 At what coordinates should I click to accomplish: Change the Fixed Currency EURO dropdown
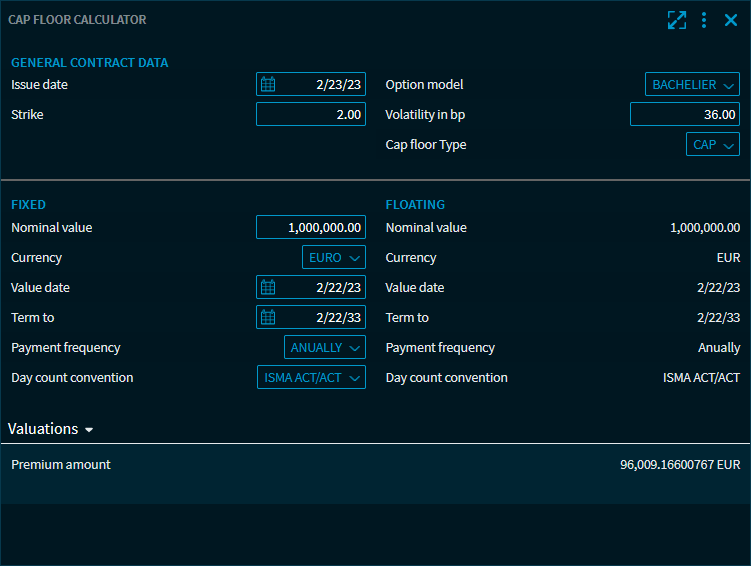tap(334, 258)
